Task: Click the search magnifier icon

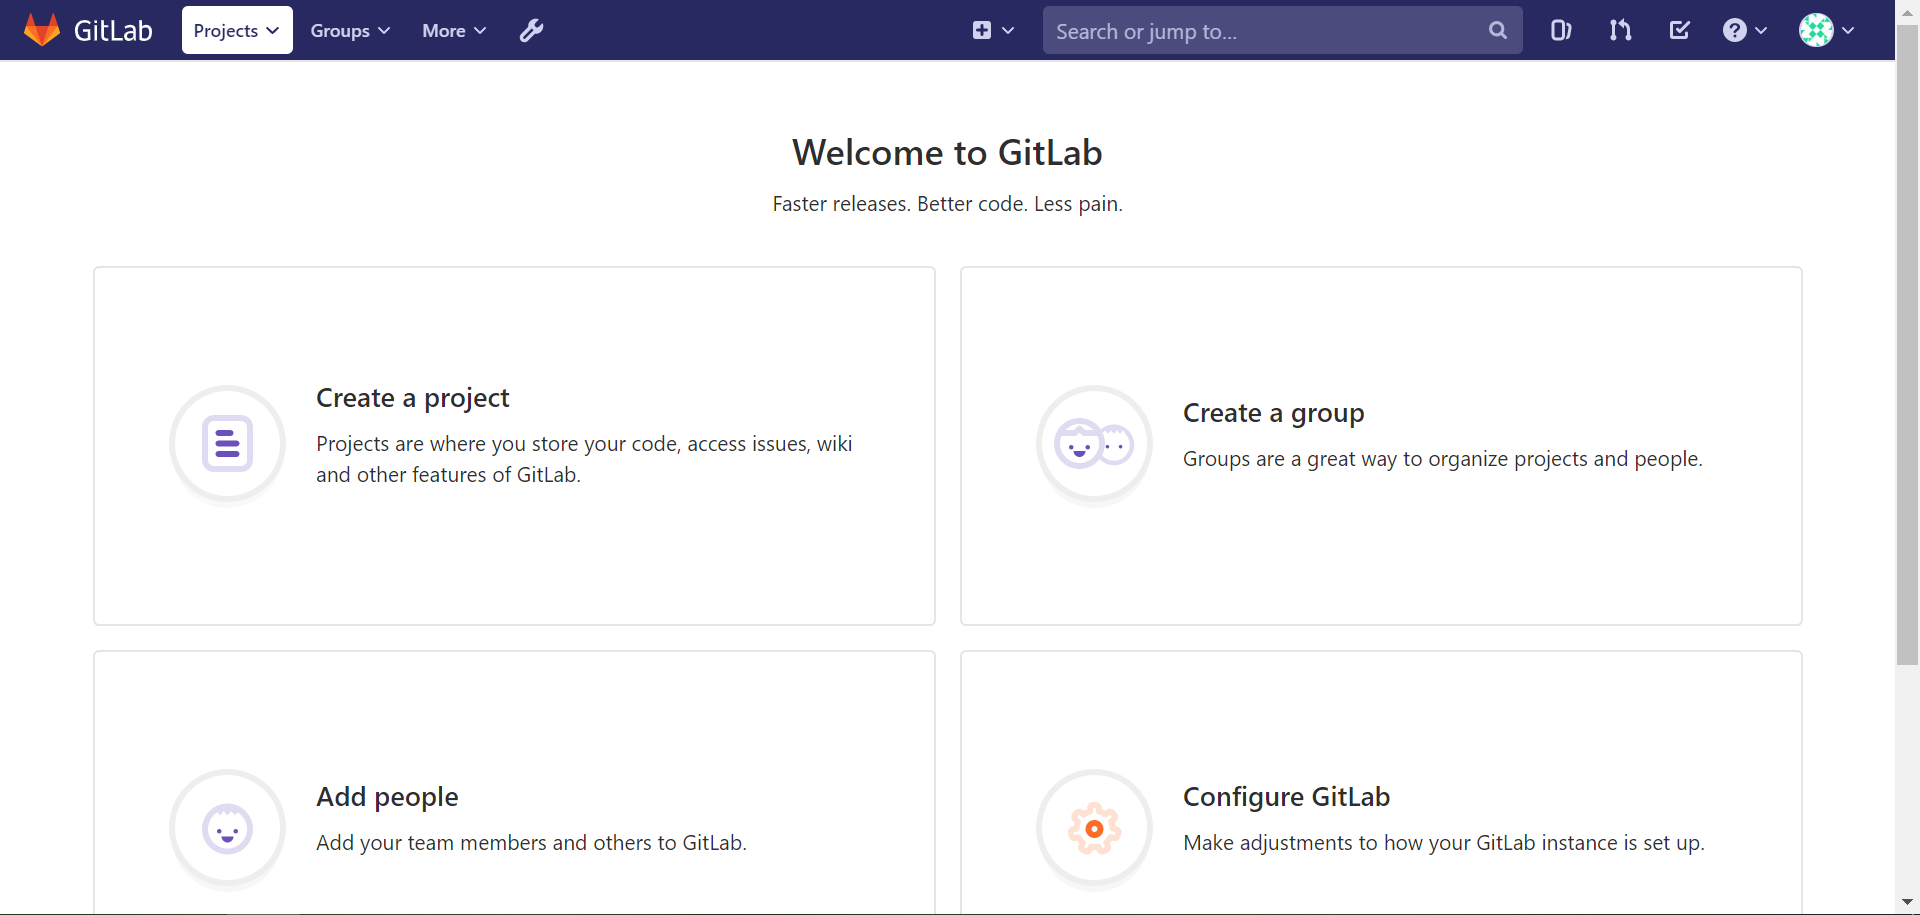Action: [1497, 30]
